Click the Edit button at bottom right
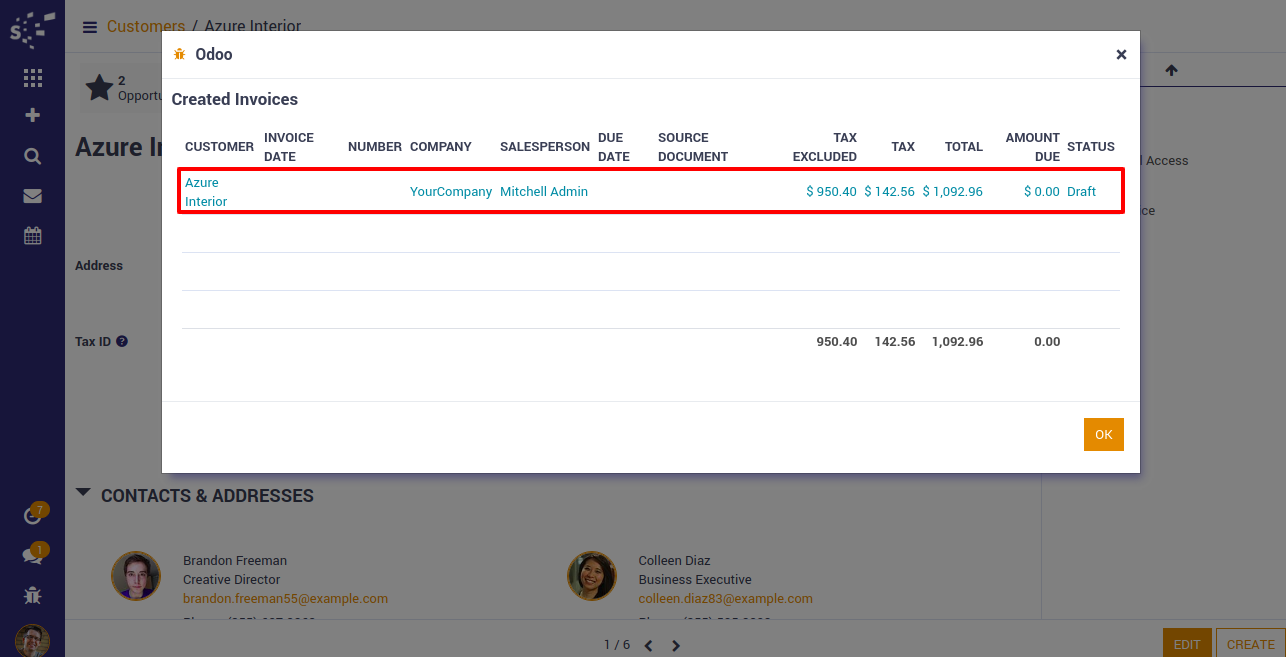This screenshot has width=1286, height=657. pos(1187,644)
